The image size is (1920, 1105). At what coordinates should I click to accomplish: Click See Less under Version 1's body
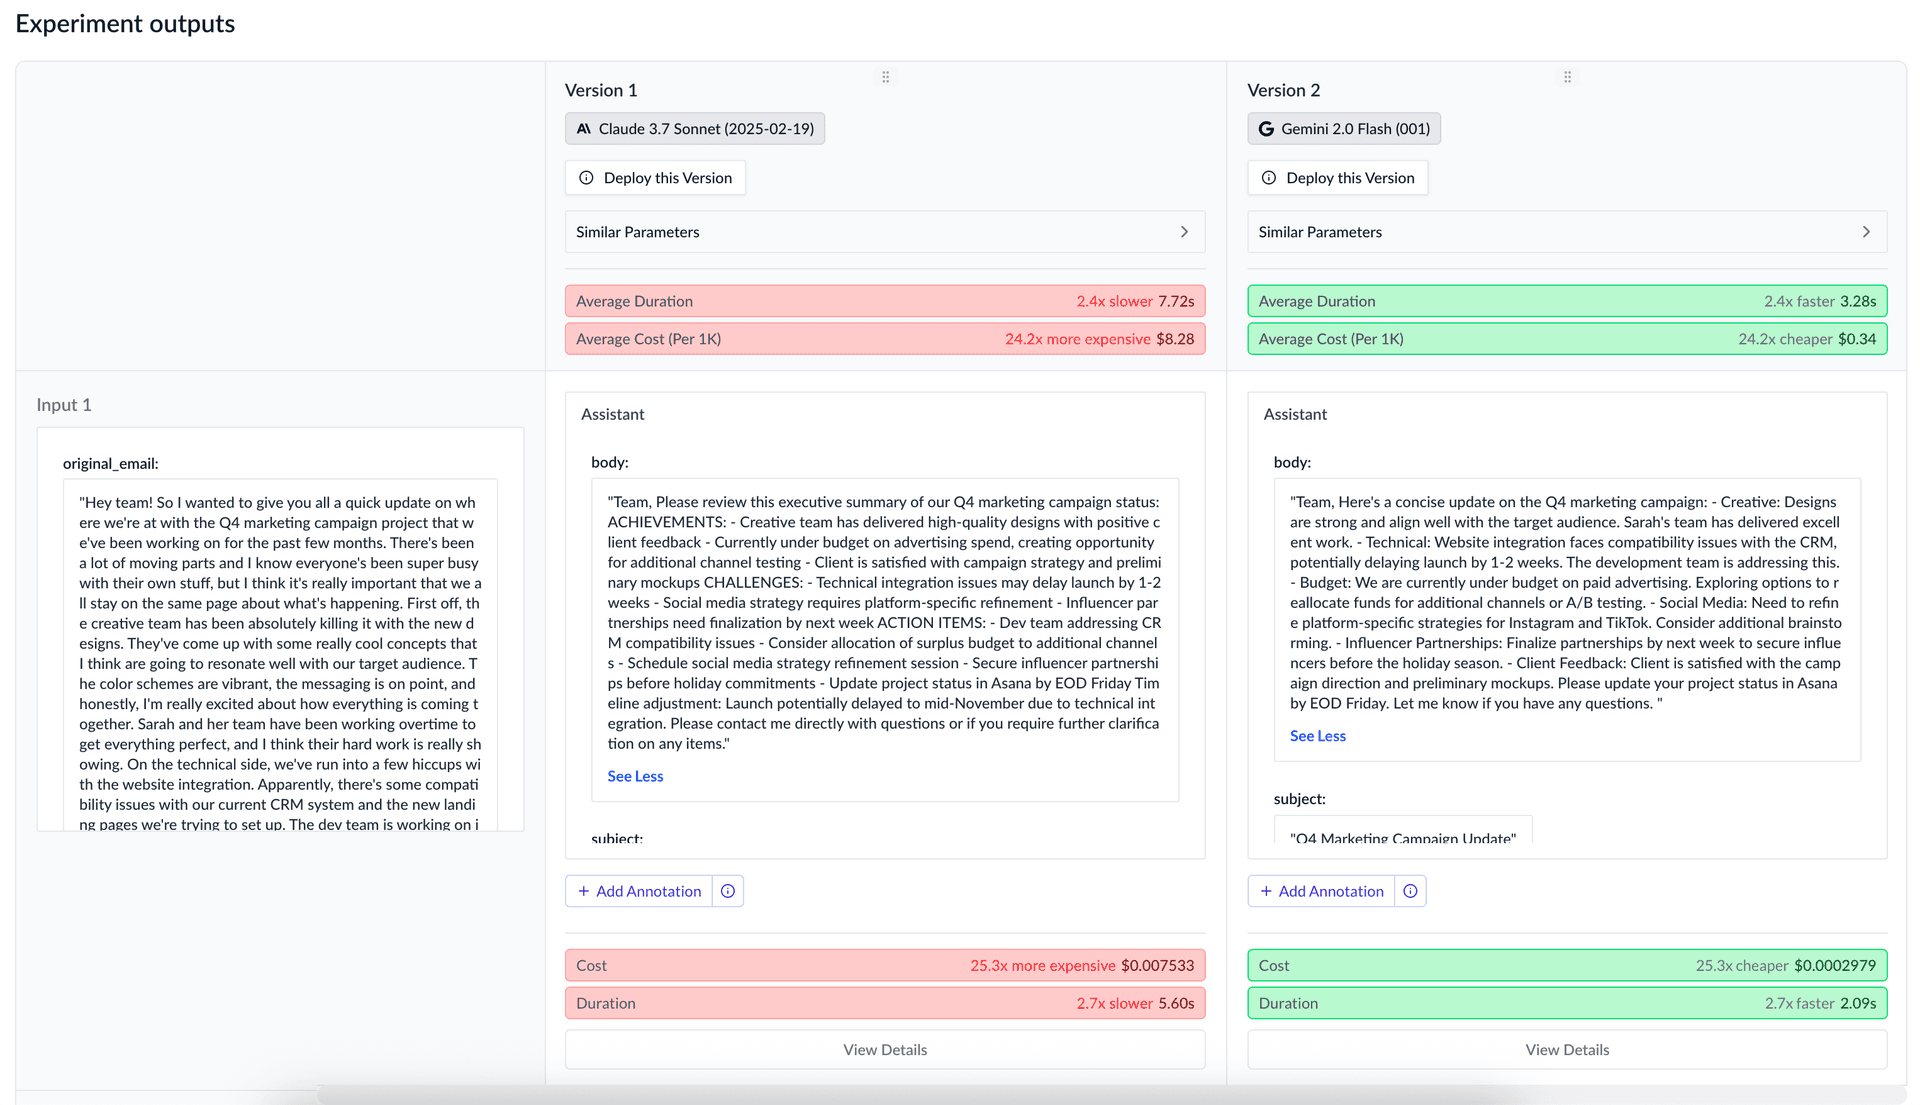(634, 776)
